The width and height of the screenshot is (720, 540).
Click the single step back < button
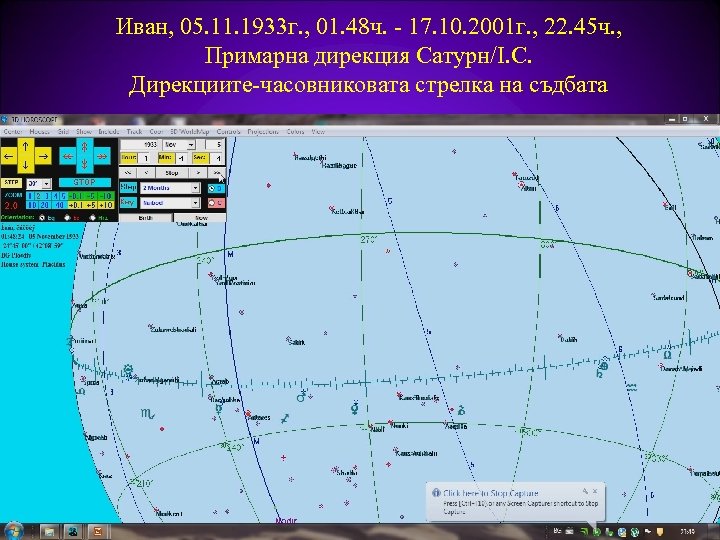[146, 173]
